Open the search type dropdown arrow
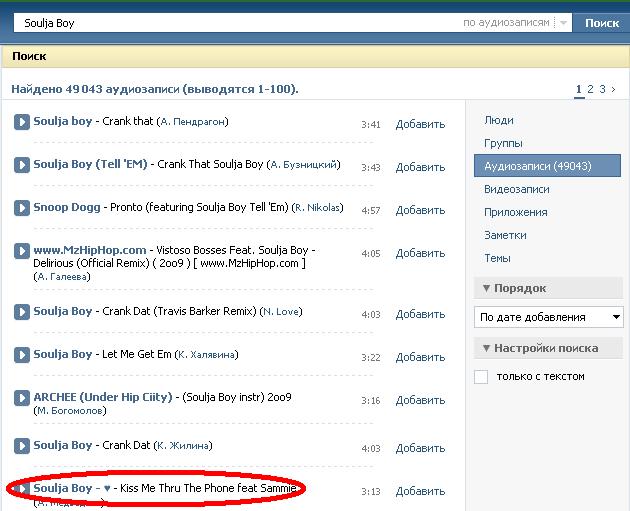Screen dimensions: 630x511 pos(563,23)
